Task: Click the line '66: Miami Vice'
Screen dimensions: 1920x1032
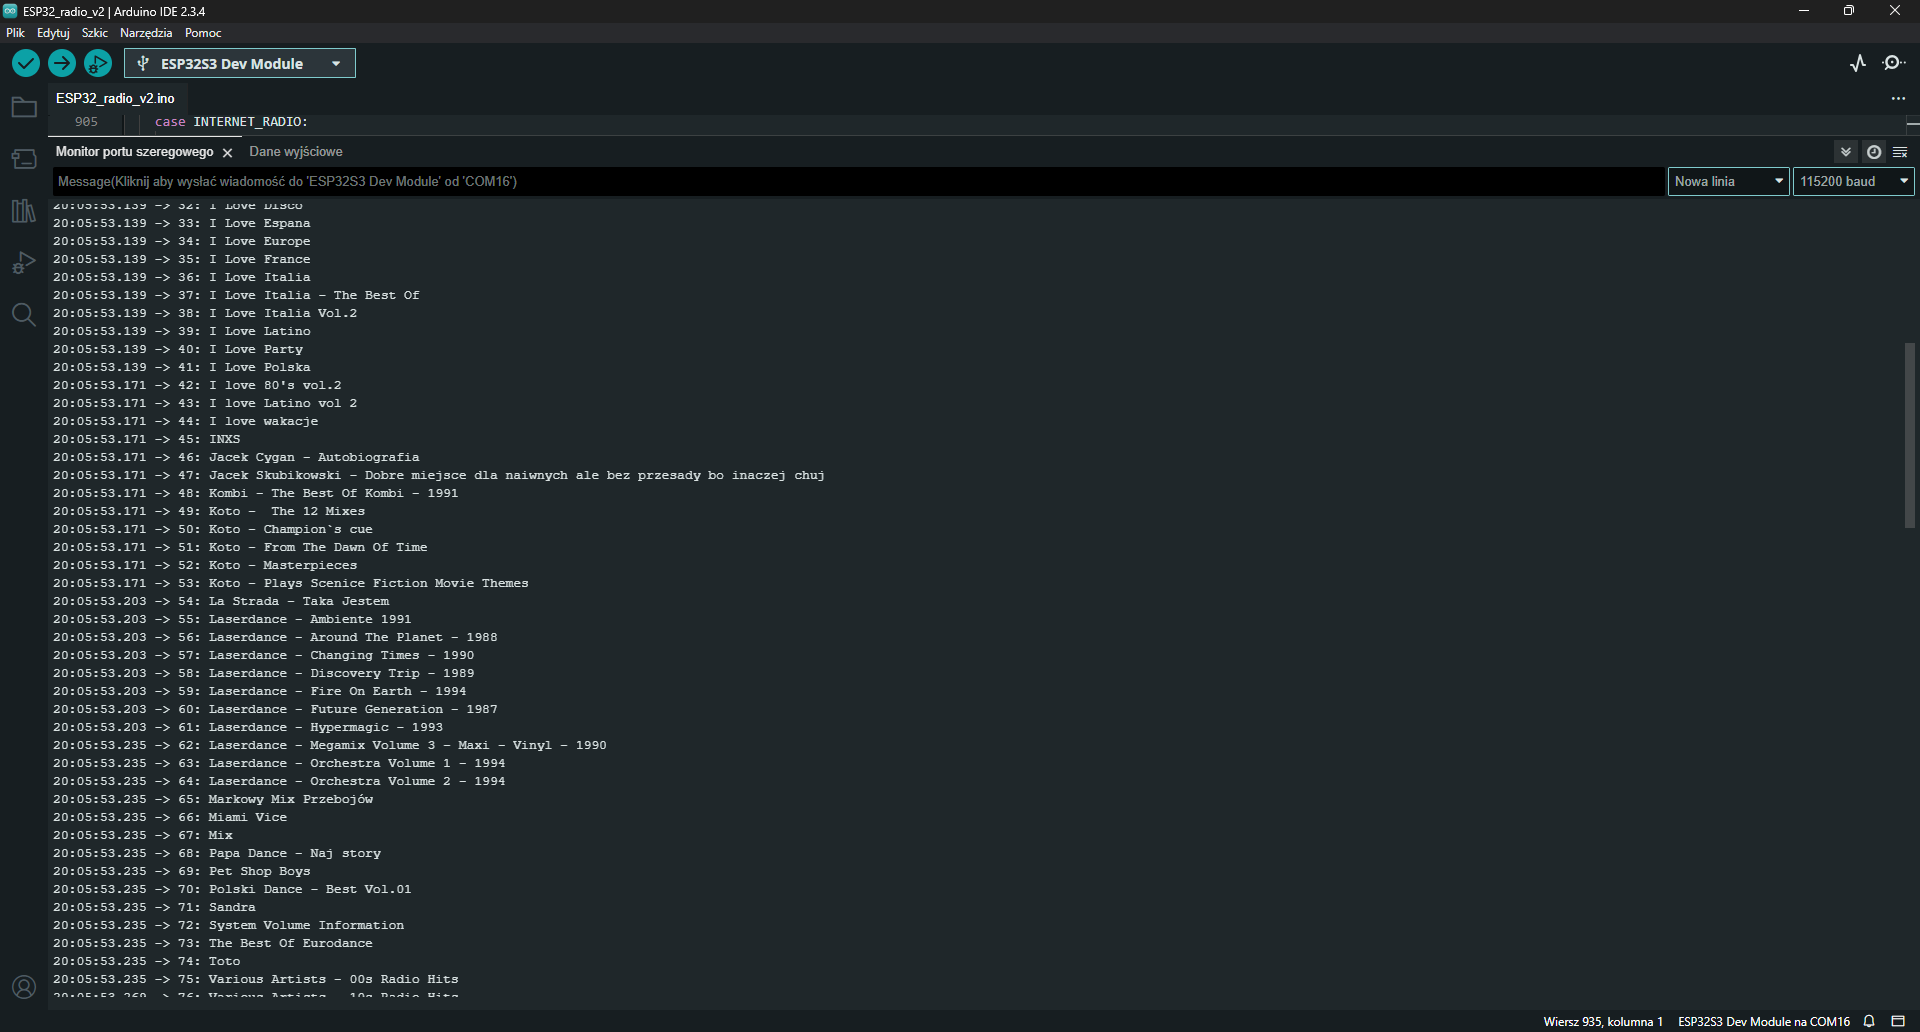Action: pos(171,817)
